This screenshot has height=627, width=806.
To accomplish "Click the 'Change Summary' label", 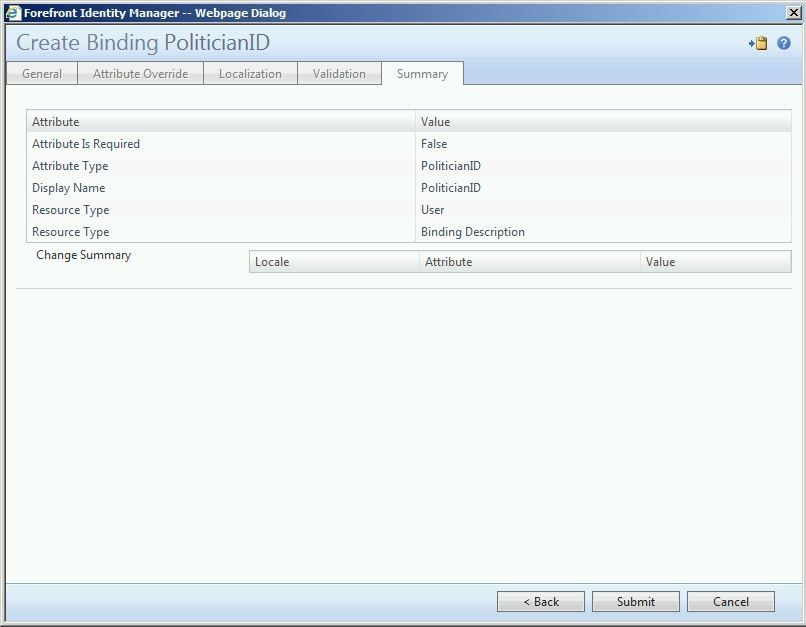I will [x=84, y=255].
